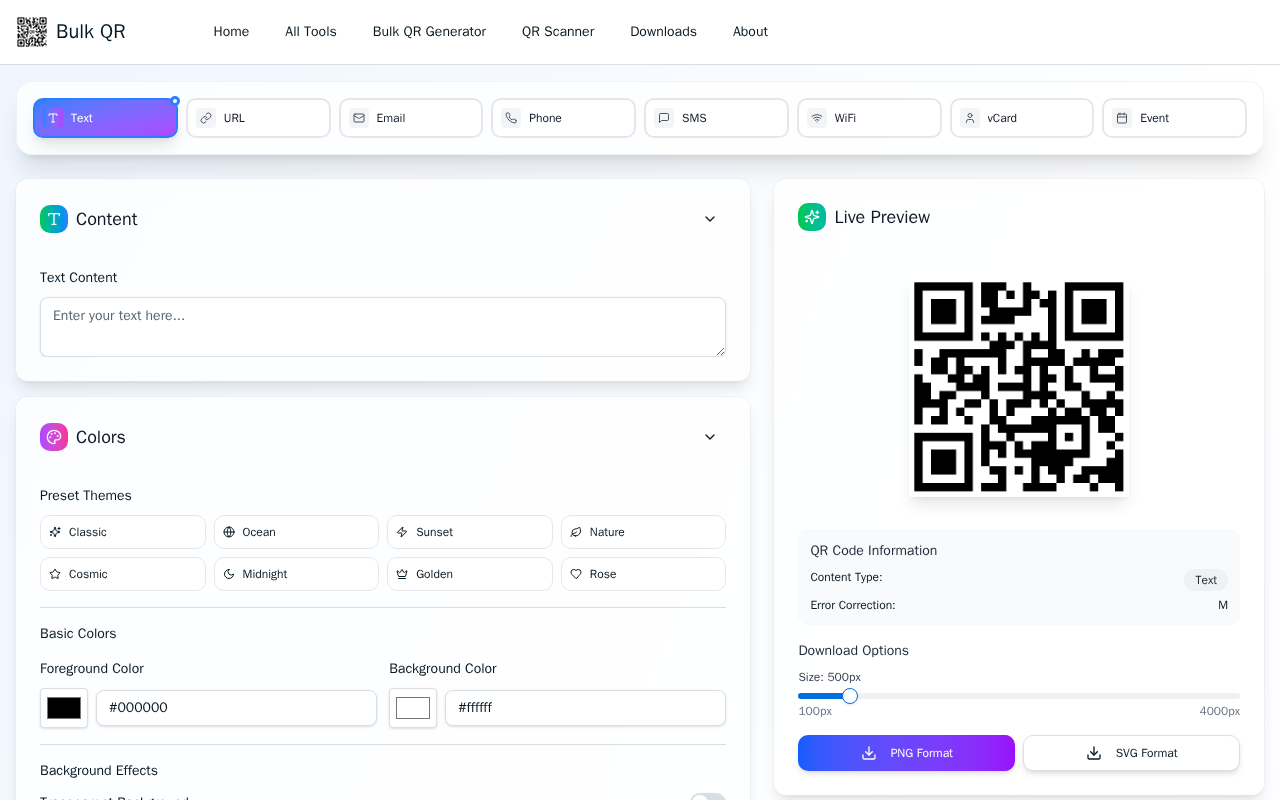Click the vCard person icon
Image resolution: width=1280 pixels, height=800 pixels.
(970, 118)
